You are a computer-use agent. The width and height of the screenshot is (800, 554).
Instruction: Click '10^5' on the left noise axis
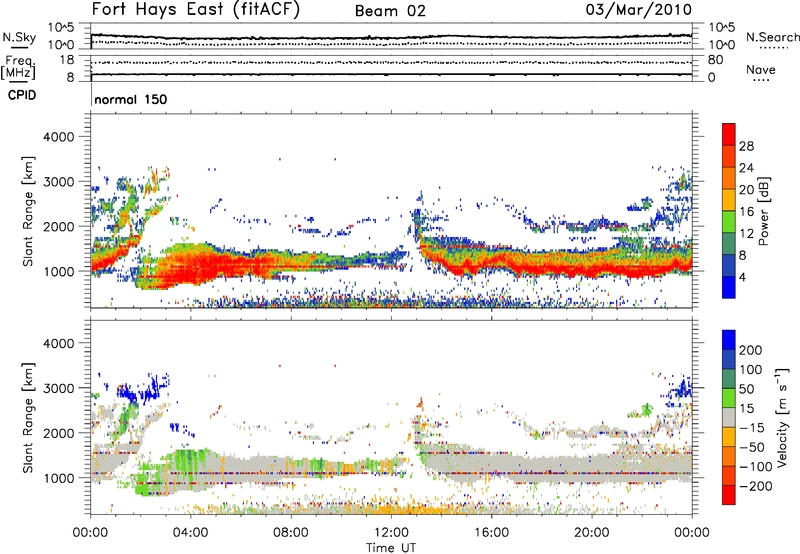coord(61,28)
